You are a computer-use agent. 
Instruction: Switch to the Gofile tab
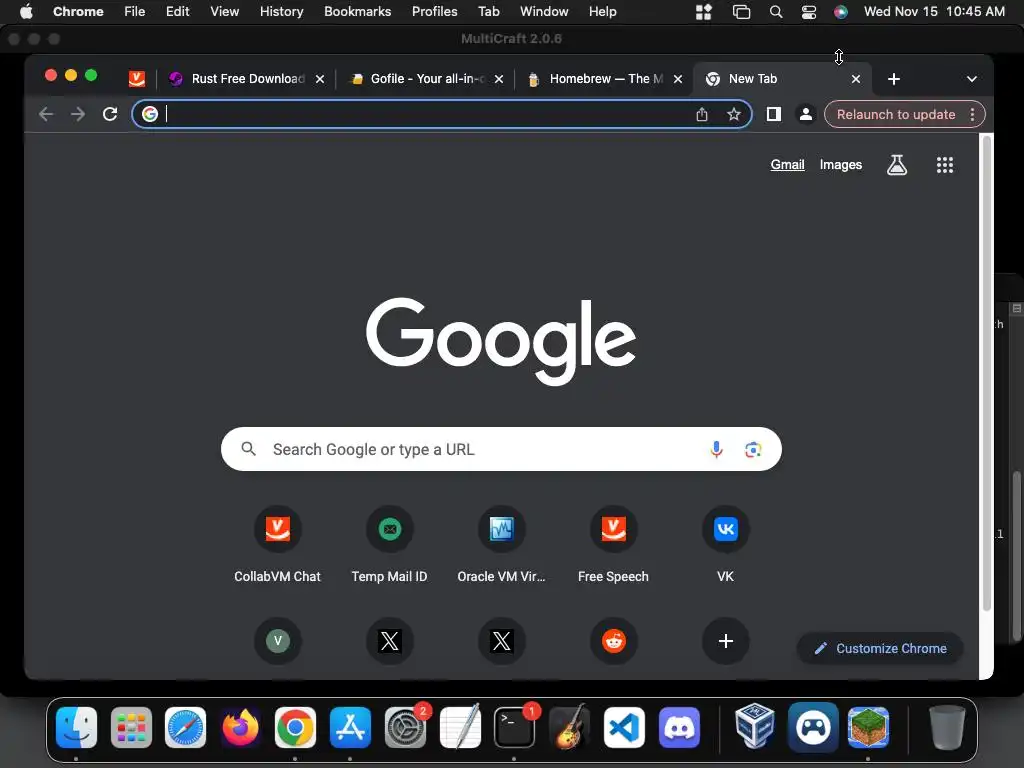(426, 79)
